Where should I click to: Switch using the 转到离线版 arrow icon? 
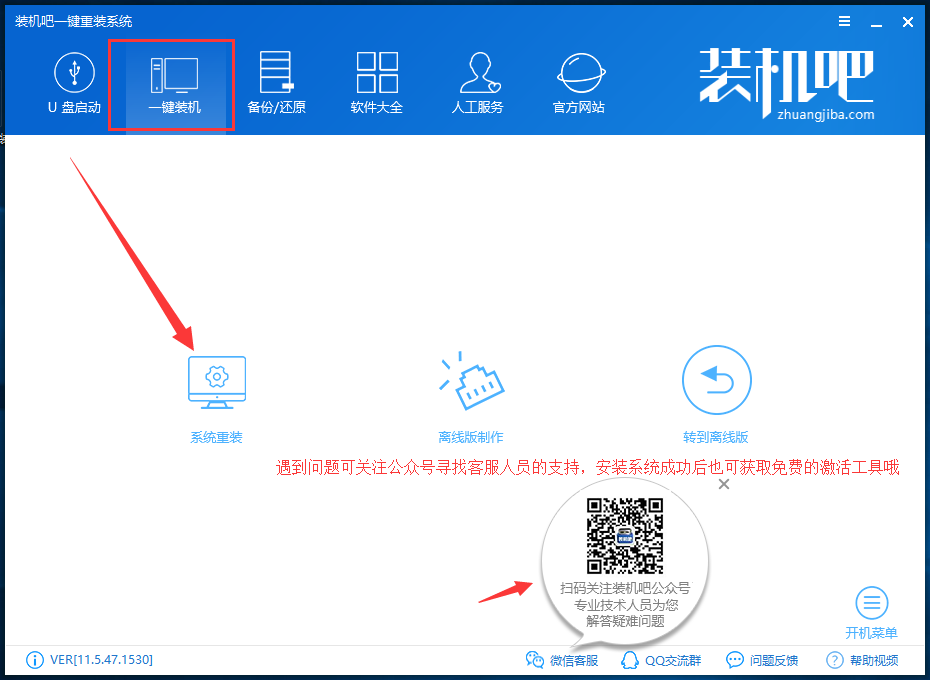tap(716, 380)
